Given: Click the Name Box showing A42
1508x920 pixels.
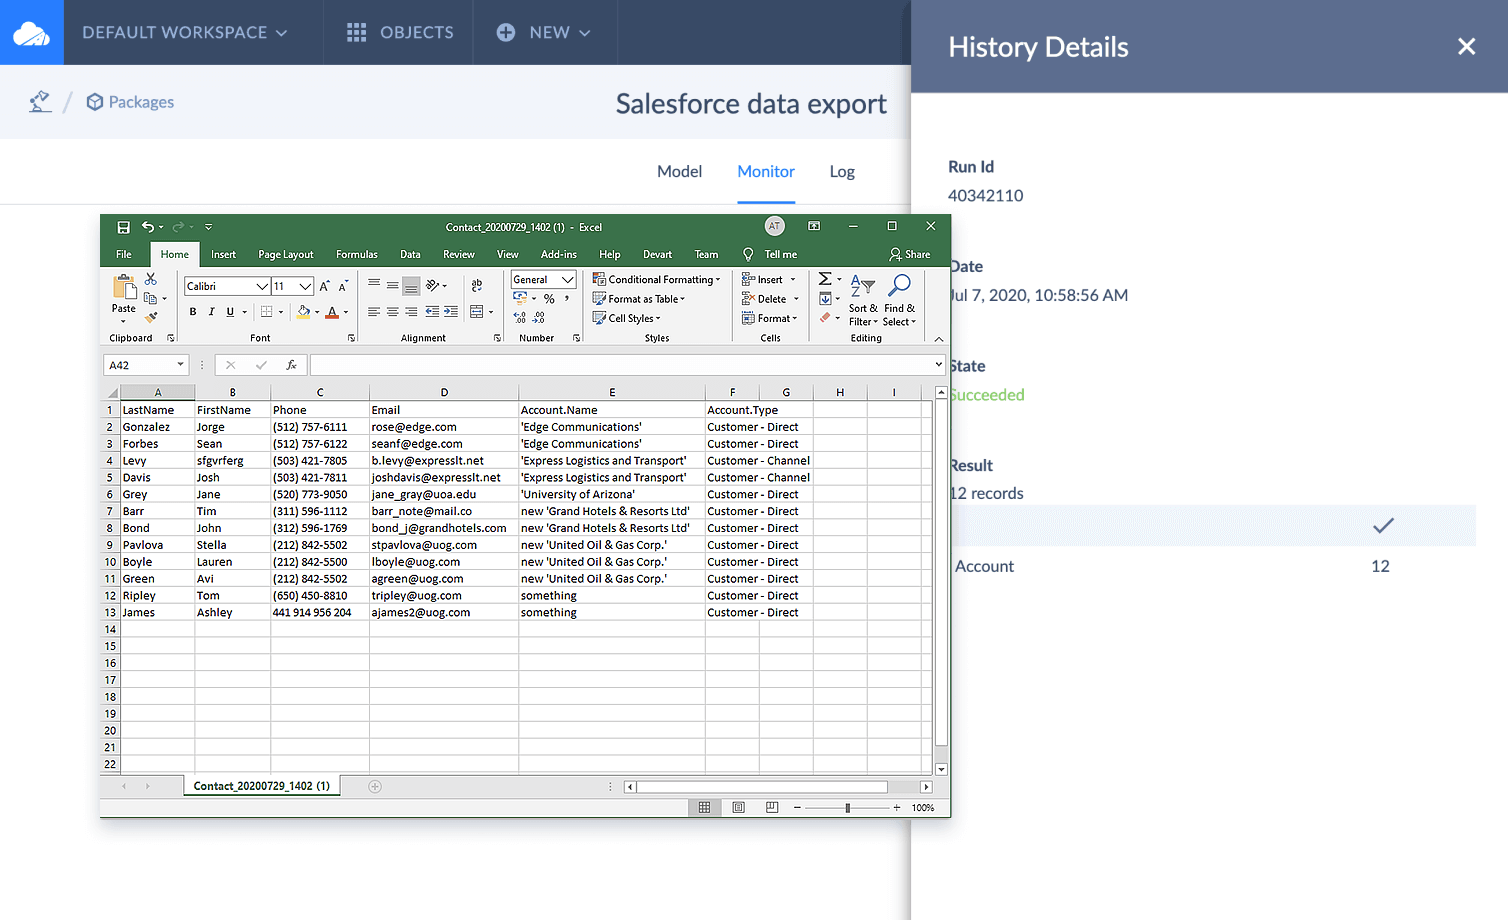Looking at the screenshot, I should 138,364.
